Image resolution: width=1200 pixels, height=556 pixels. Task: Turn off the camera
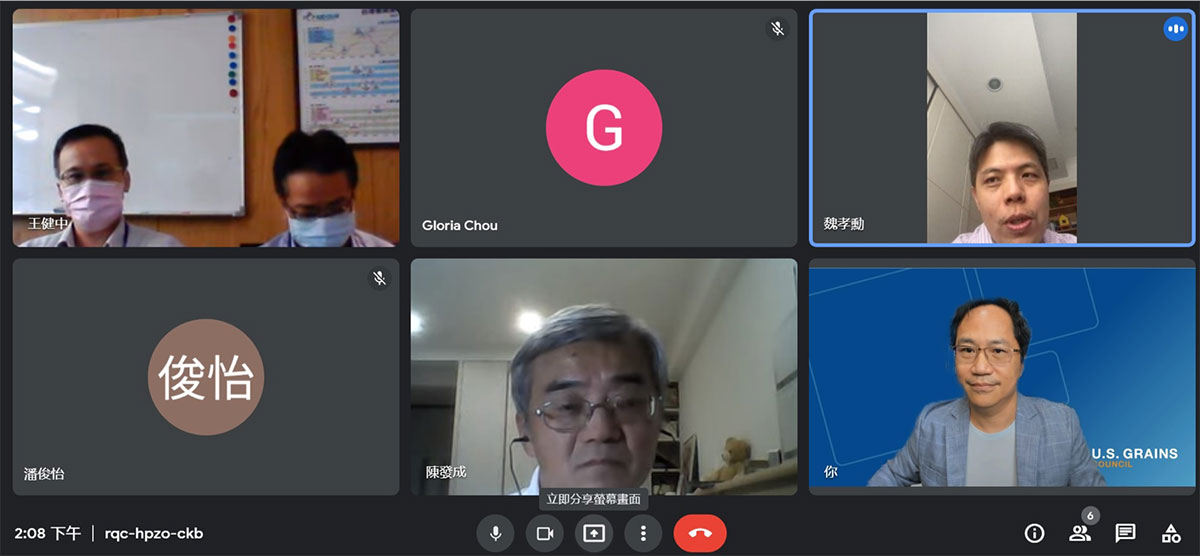coord(545,533)
